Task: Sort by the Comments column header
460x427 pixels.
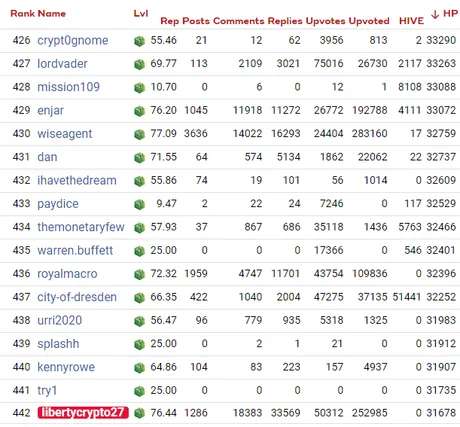Action: pyautogui.click(x=239, y=21)
